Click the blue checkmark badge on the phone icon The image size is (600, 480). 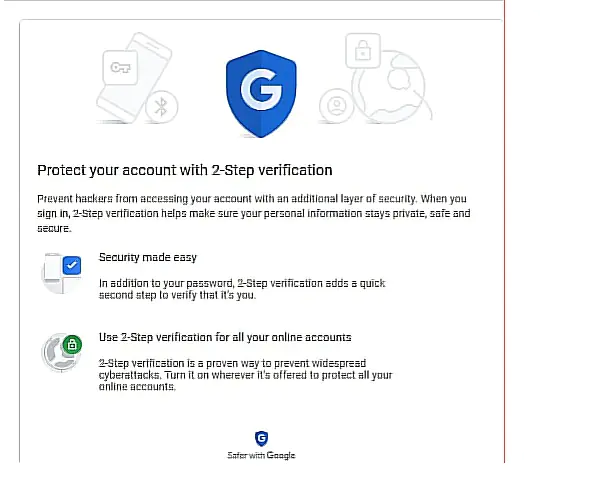(x=71, y=266)
